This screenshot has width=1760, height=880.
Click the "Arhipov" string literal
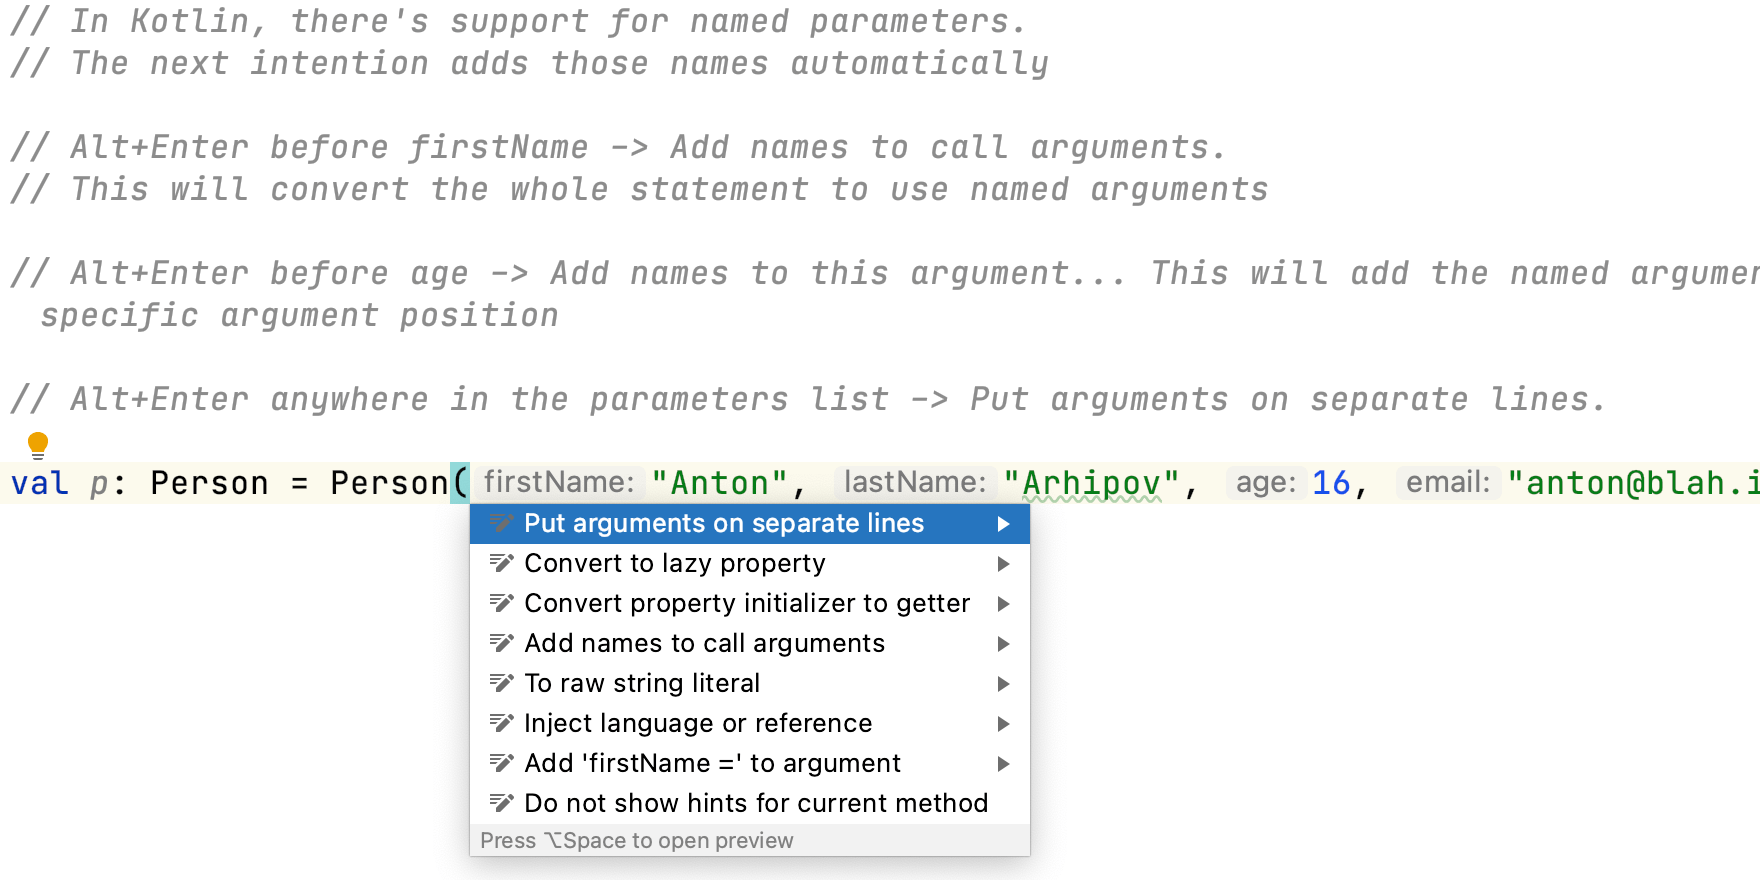pos(1091,484)
